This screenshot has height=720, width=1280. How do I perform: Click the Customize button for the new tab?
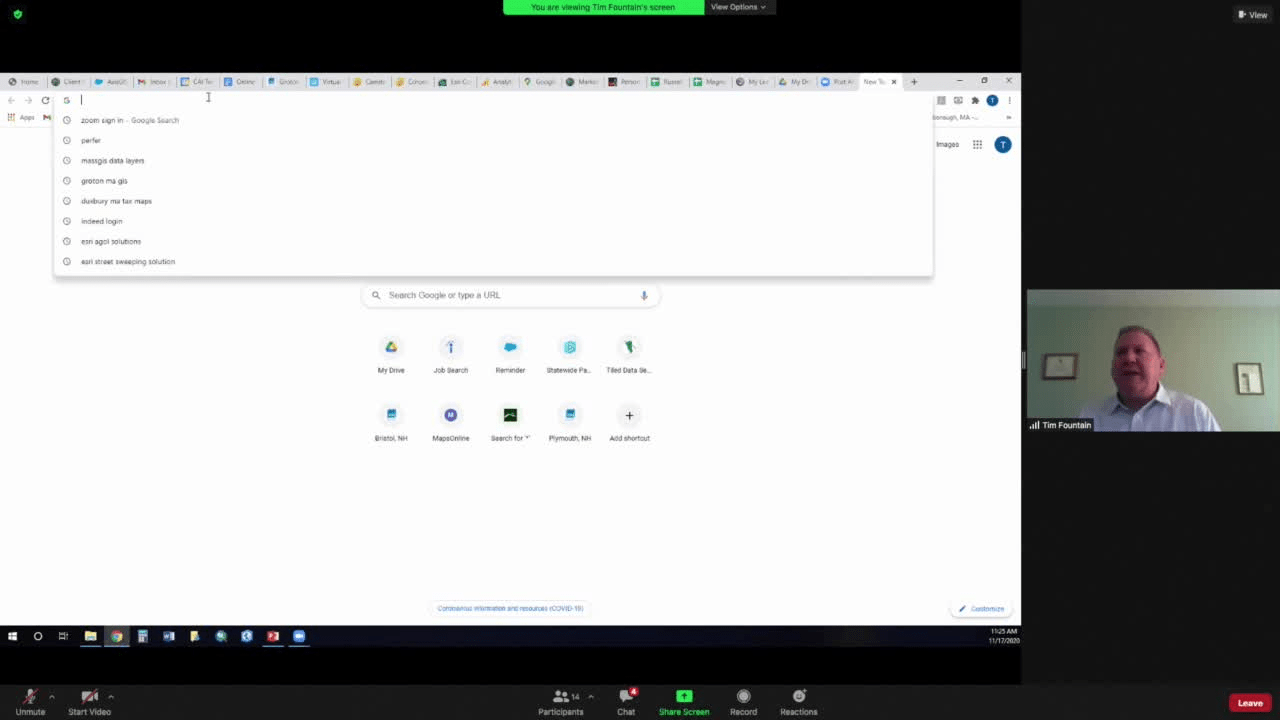tap(981, 608)
